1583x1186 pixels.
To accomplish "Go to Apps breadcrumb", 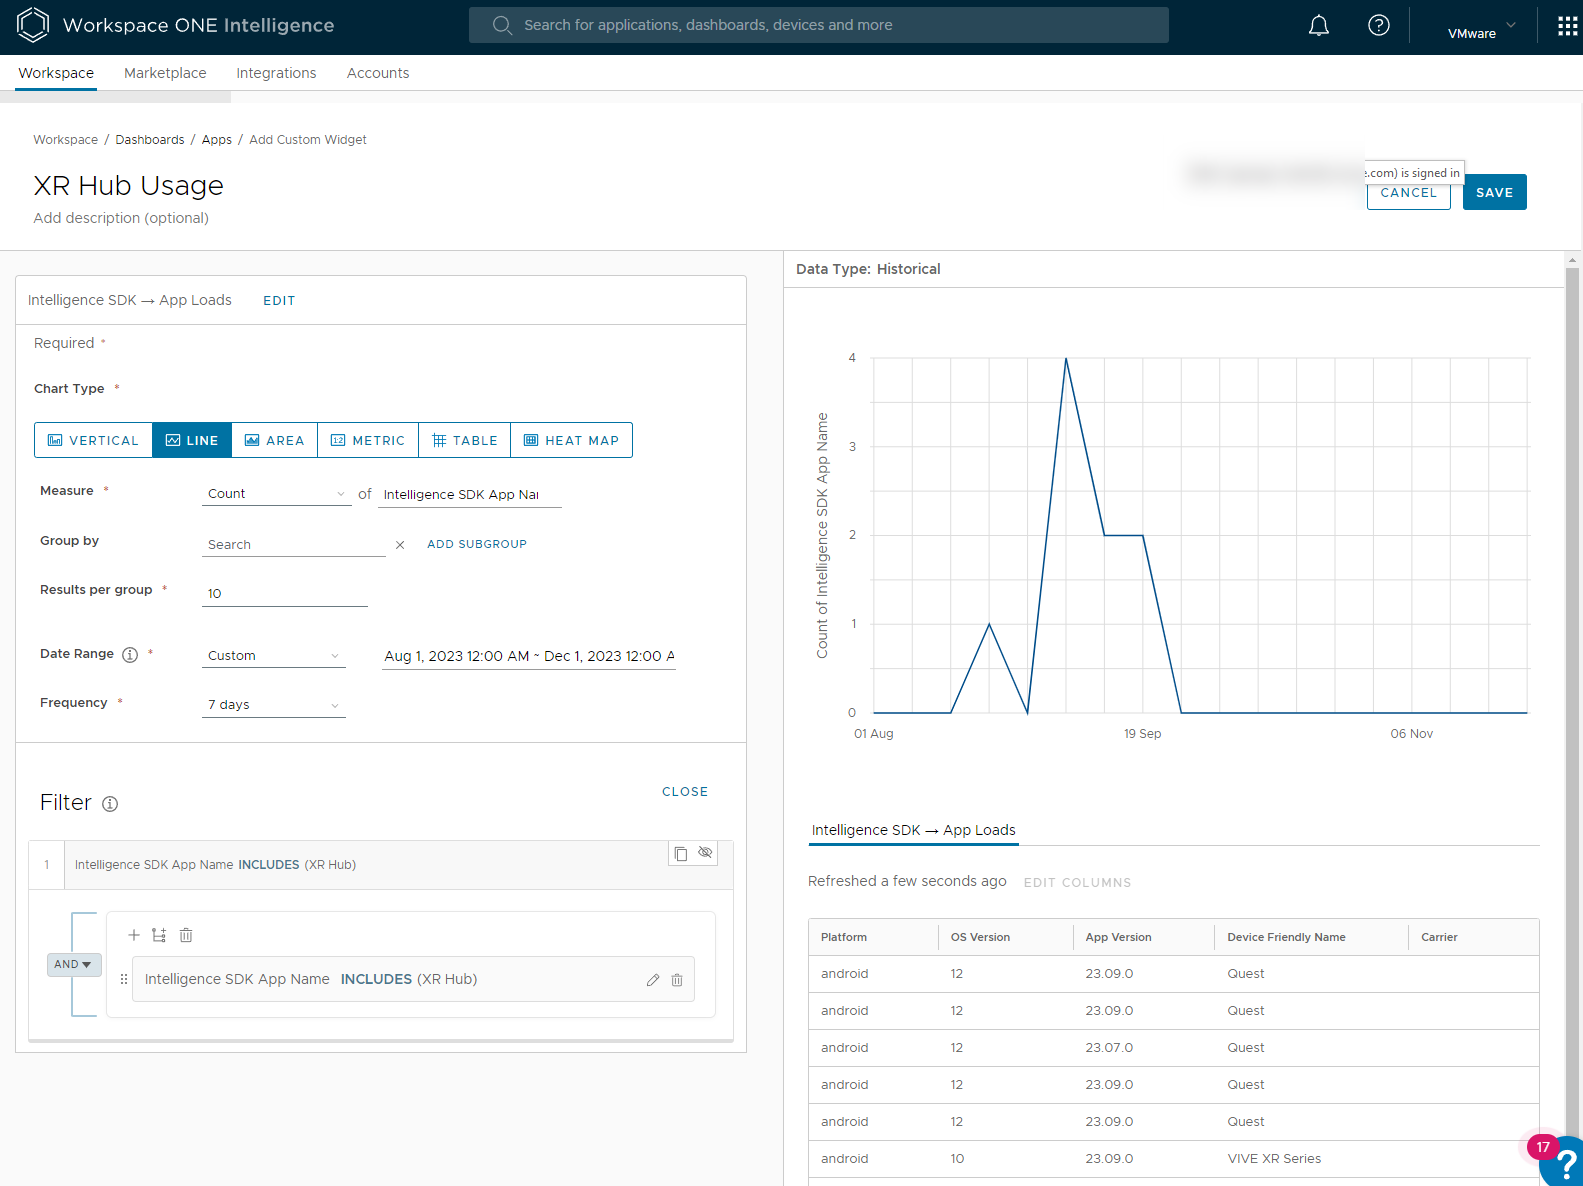I will pyautogui.click(x=217, y=140).
